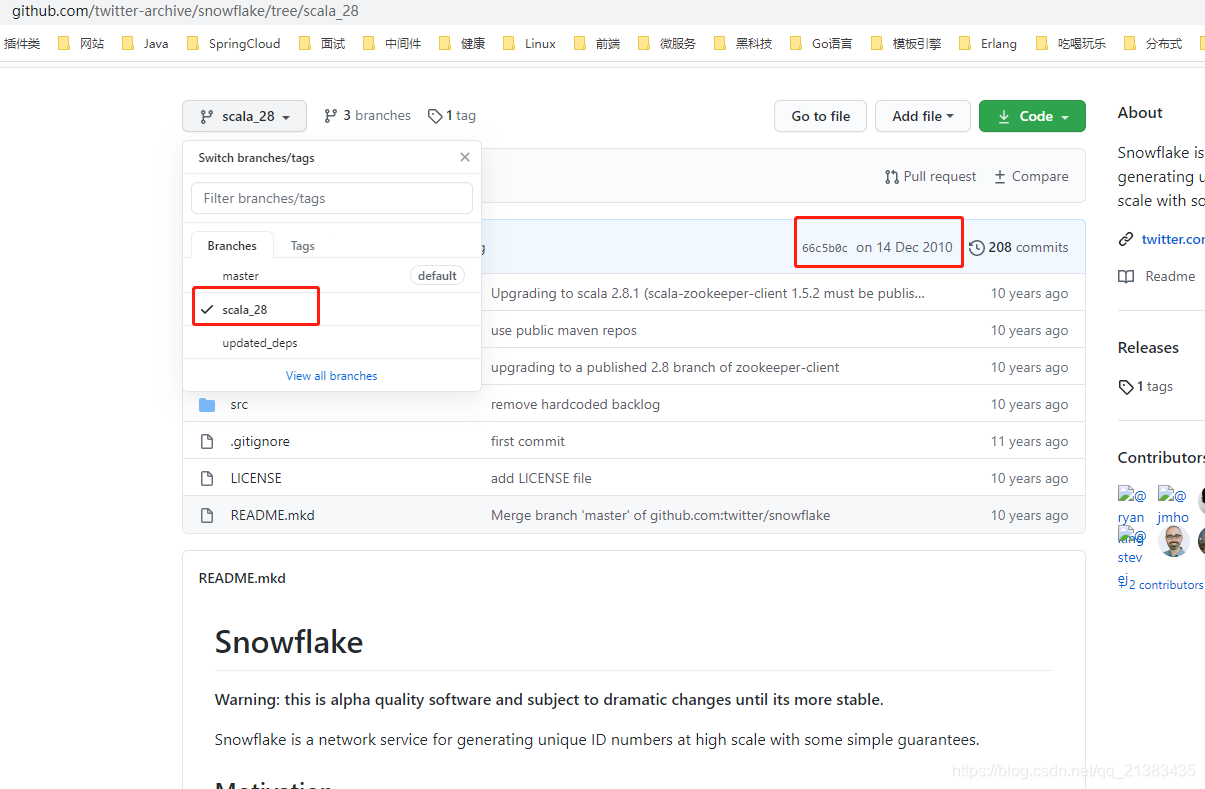Click the Go to file button

(820, 116)
